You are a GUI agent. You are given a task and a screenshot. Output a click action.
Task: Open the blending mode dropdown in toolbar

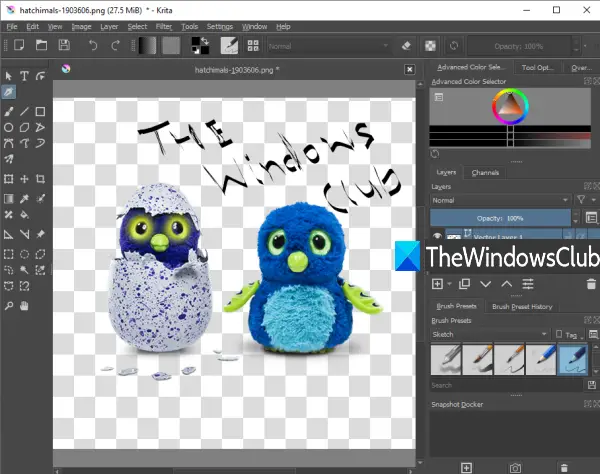pos(328,46)
